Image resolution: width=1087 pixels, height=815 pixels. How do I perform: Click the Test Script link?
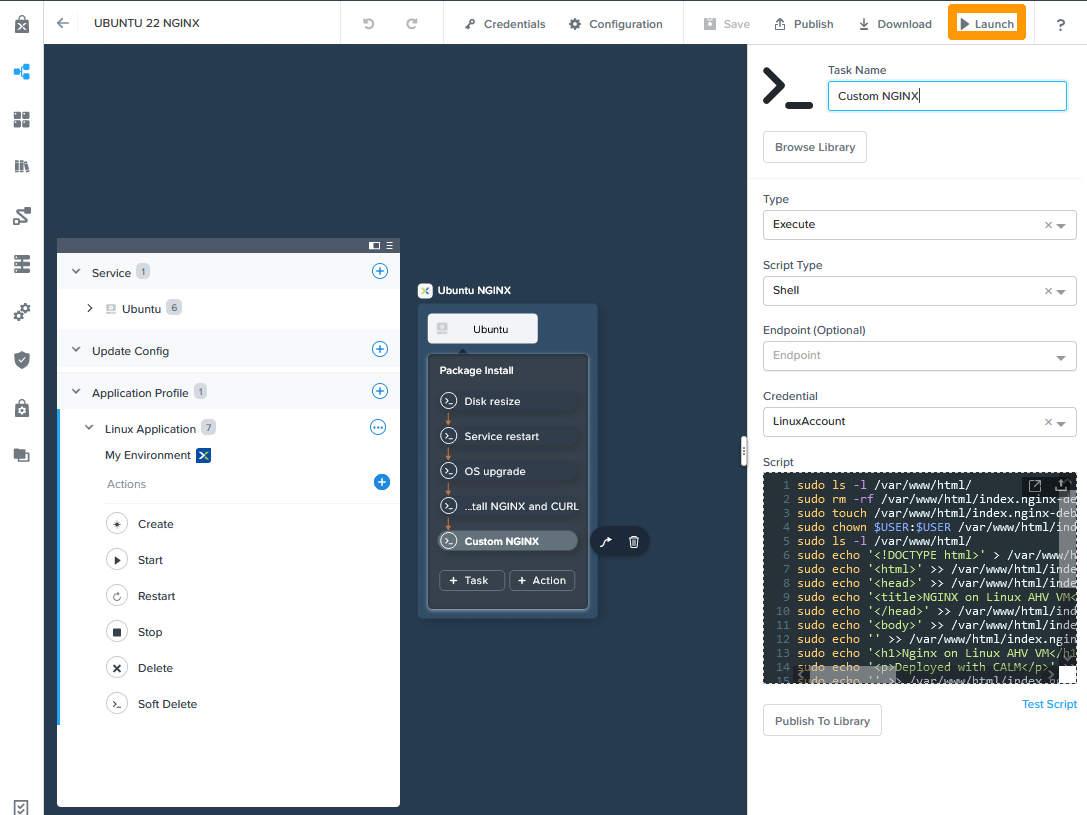[1049, 703]
